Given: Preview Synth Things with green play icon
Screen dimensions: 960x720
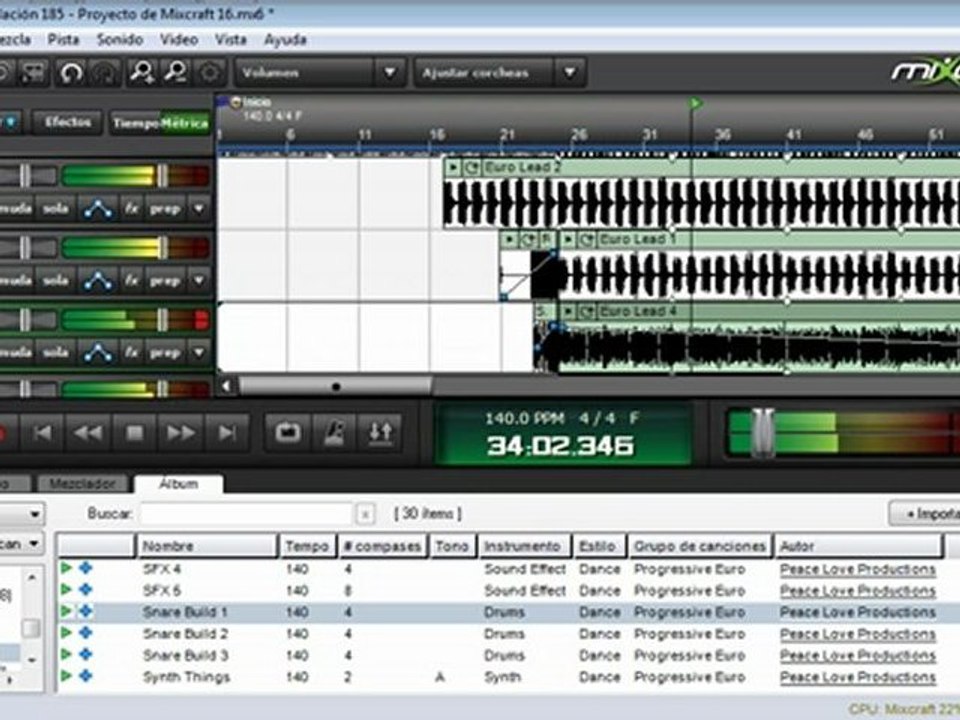Looking at the screenshot, I should pyautogui.click(x=66, y=676).
